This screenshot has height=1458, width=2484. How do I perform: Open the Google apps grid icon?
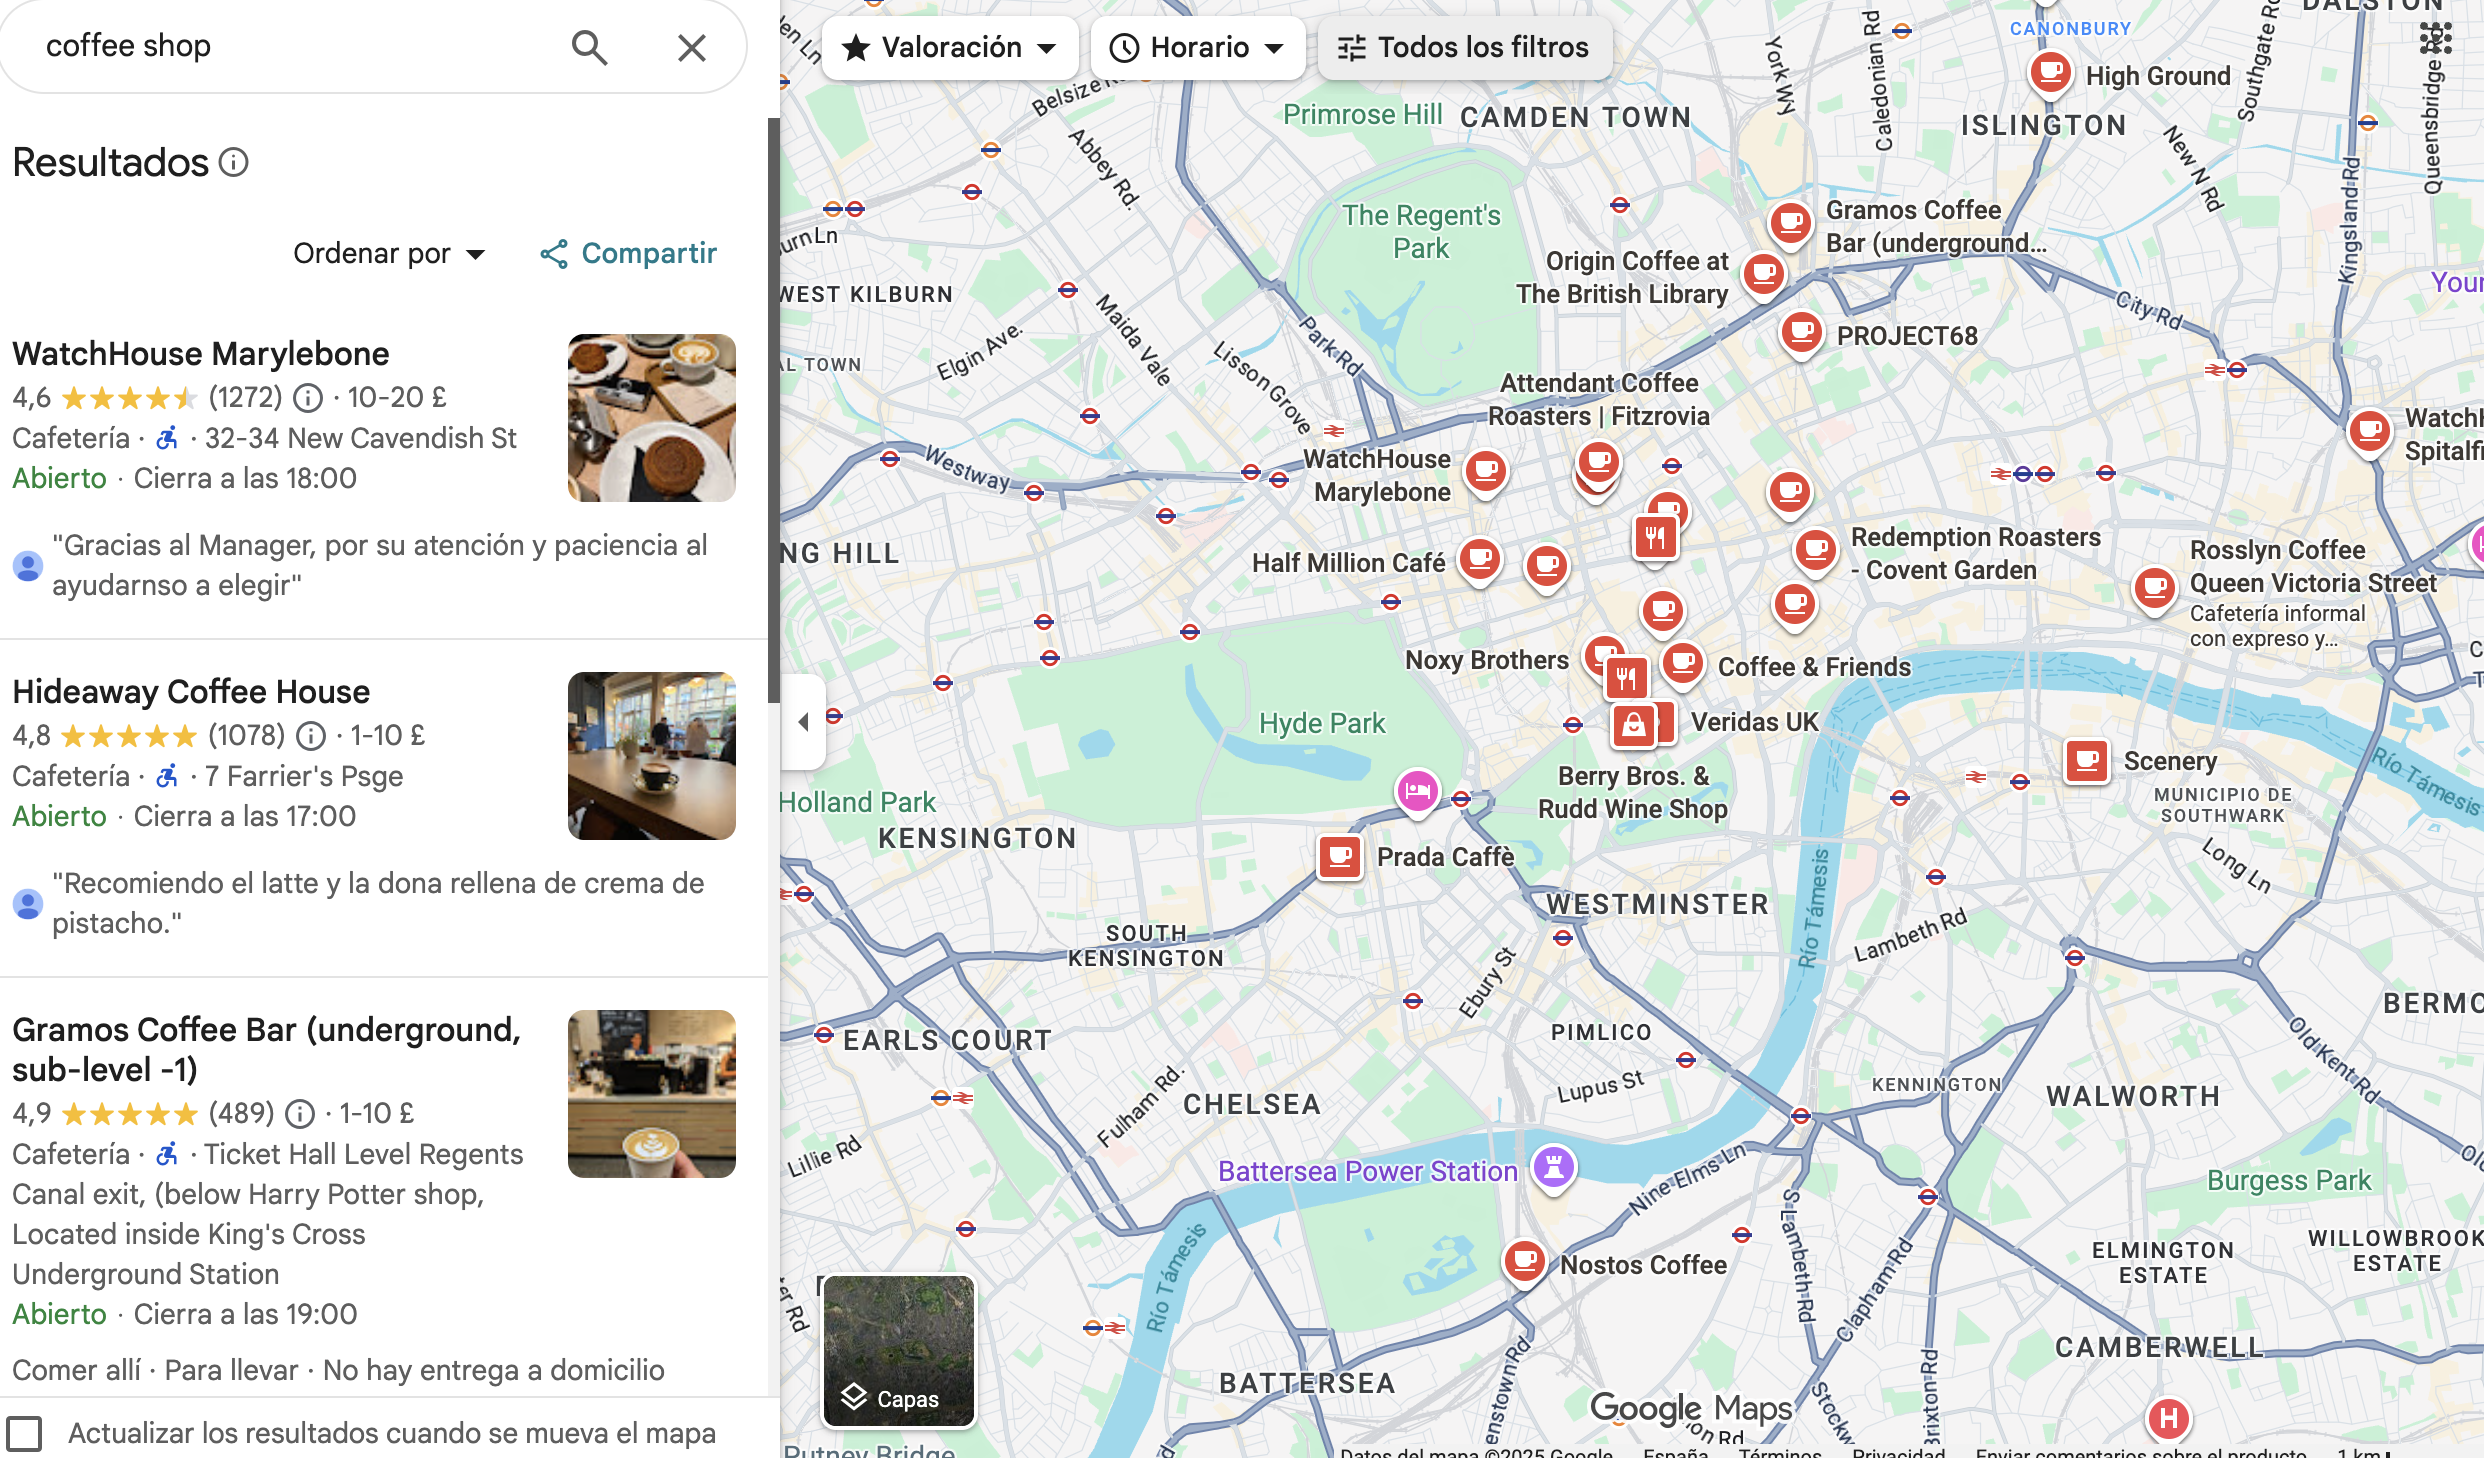pos(2435,39)
